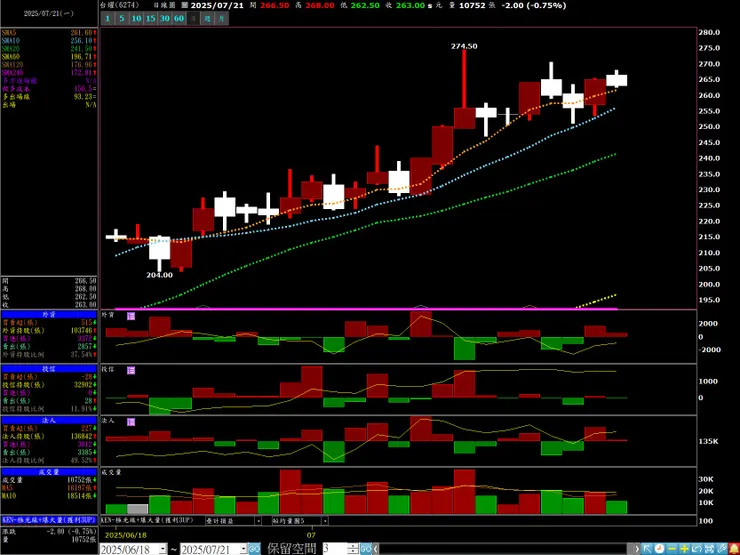This screenshot has width=740, height=555.
Task: Click the MA10 18514張 volume row
Action: tap(49, 496)
